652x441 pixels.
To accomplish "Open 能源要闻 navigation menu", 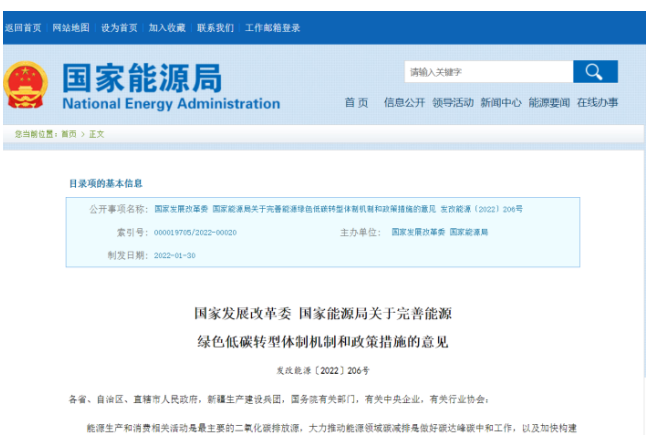I will 549,103.
